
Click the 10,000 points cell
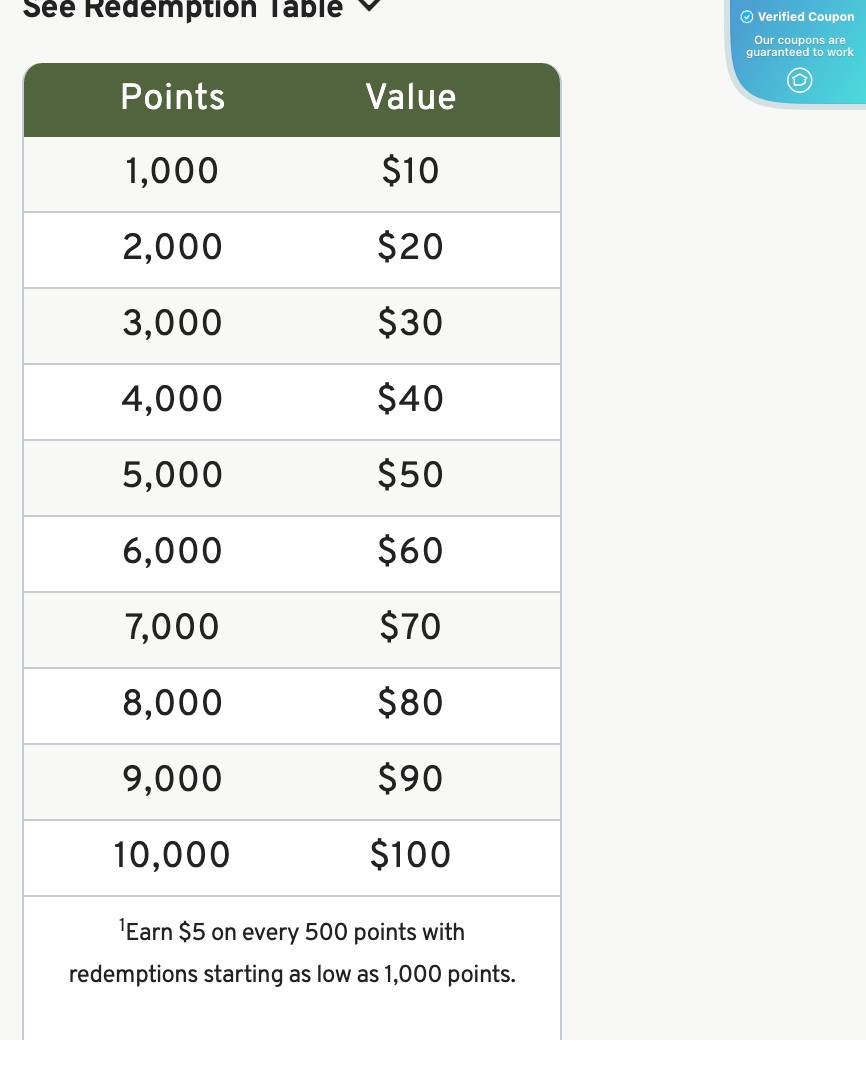tap(172, 856)
